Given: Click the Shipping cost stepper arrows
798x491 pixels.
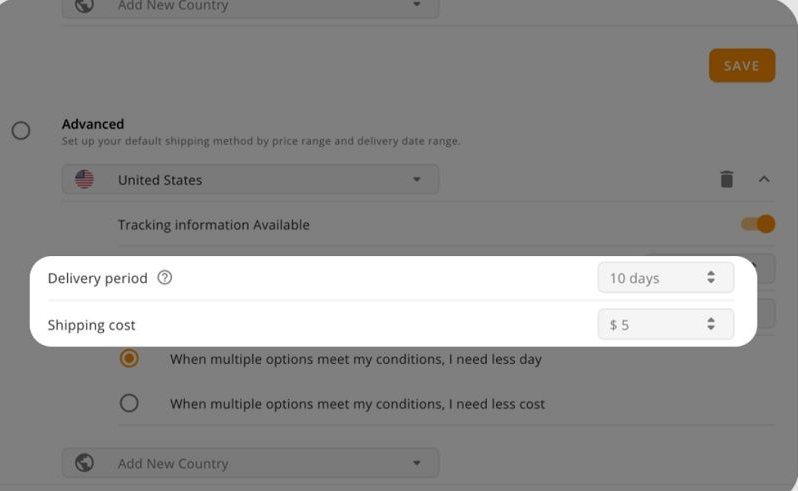Looking at the screenshot, I should pos(711,324).
